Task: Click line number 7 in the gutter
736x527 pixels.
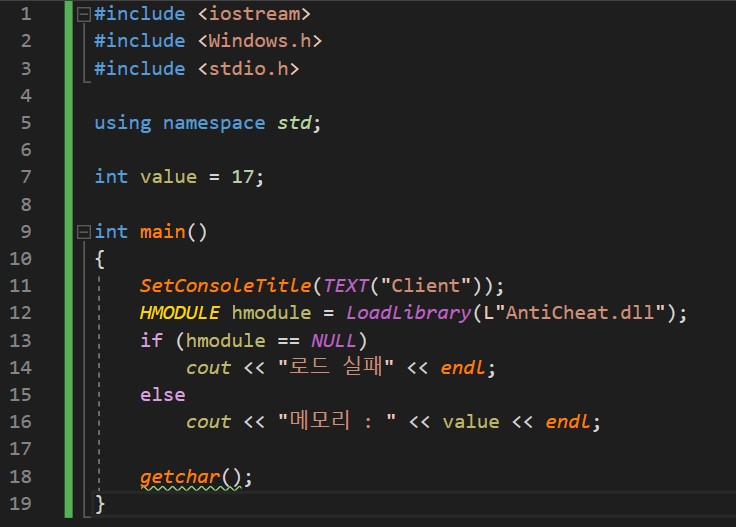Action: (x=26, y=177)
